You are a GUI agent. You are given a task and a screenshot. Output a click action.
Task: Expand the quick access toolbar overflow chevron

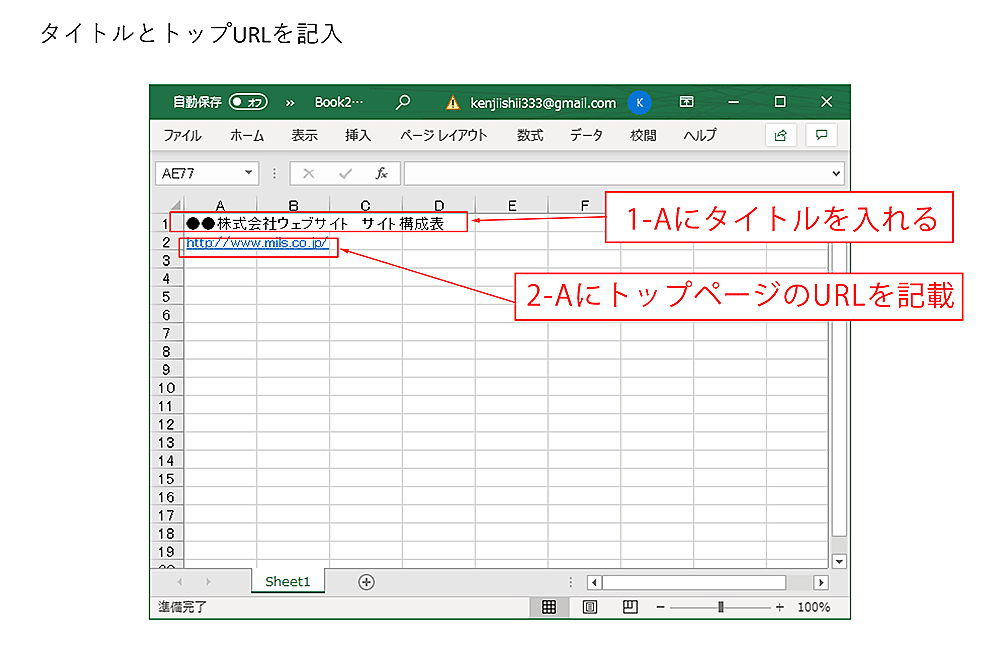point(290,102)
